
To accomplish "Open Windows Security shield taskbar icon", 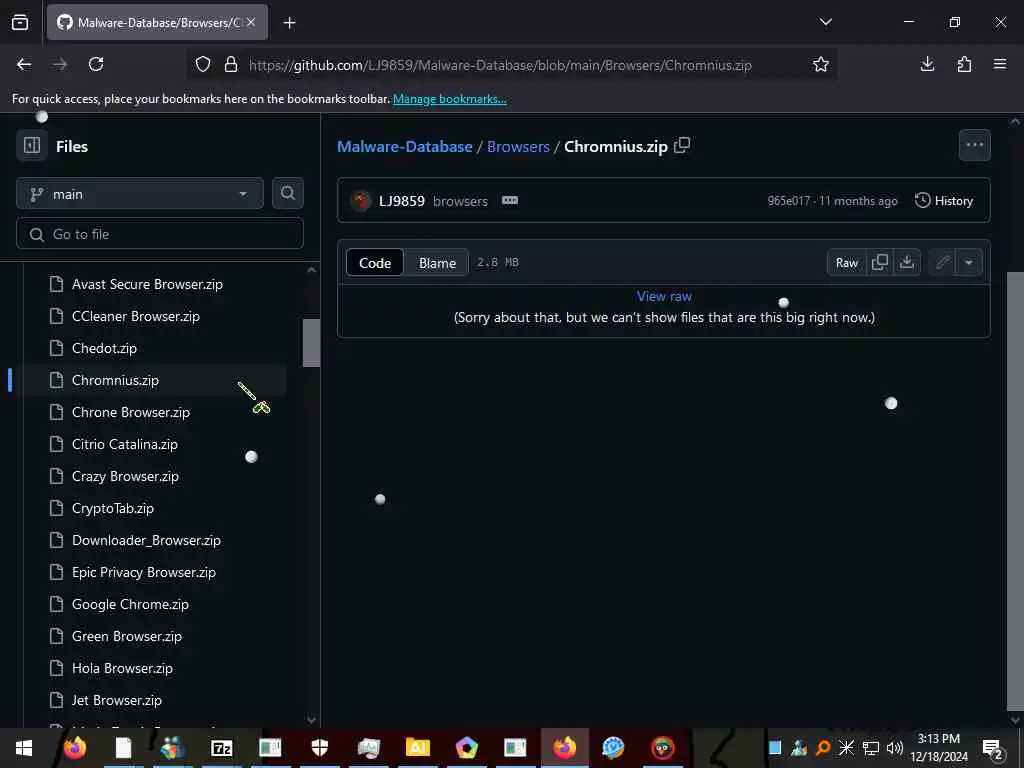I will (319, 748).
